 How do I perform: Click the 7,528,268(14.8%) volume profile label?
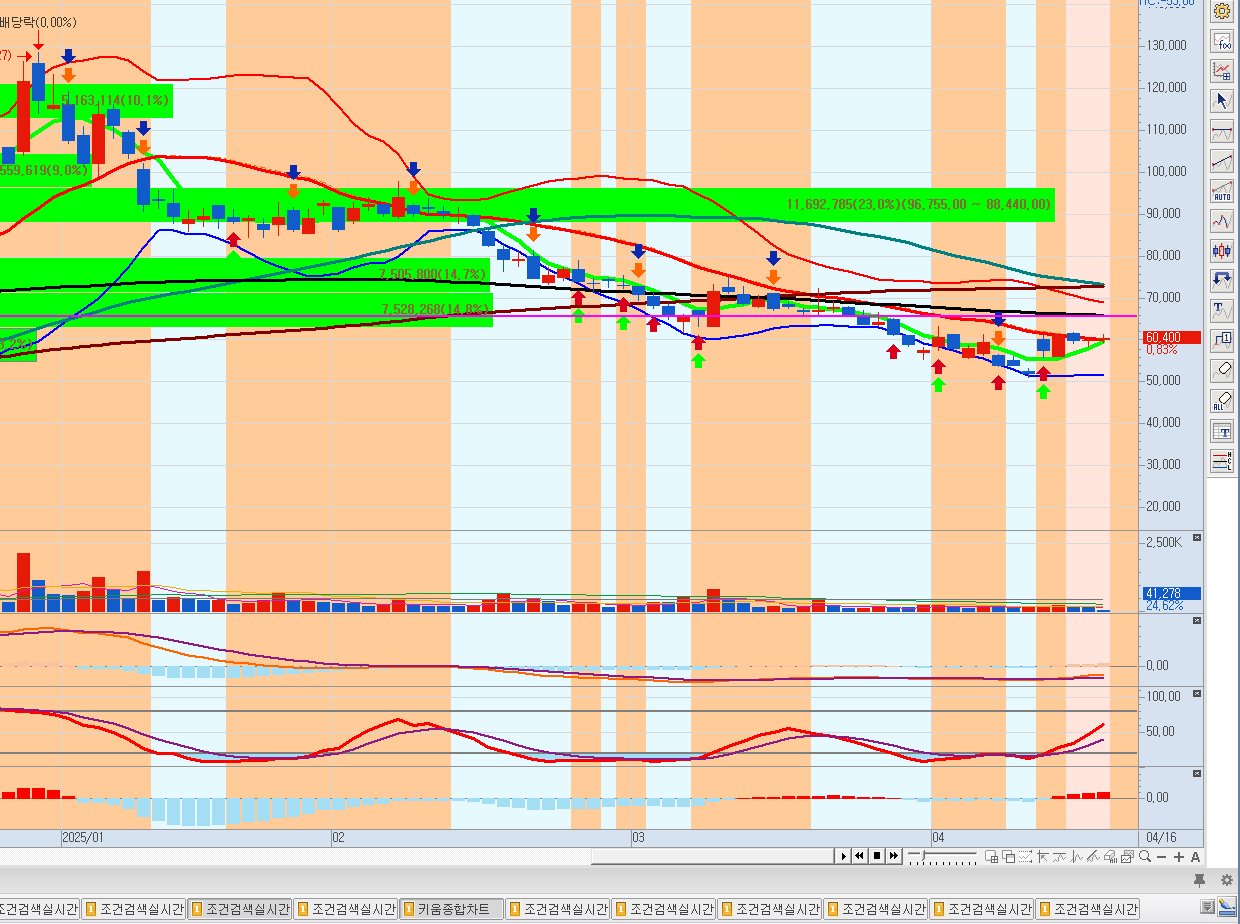pos(436,310)
